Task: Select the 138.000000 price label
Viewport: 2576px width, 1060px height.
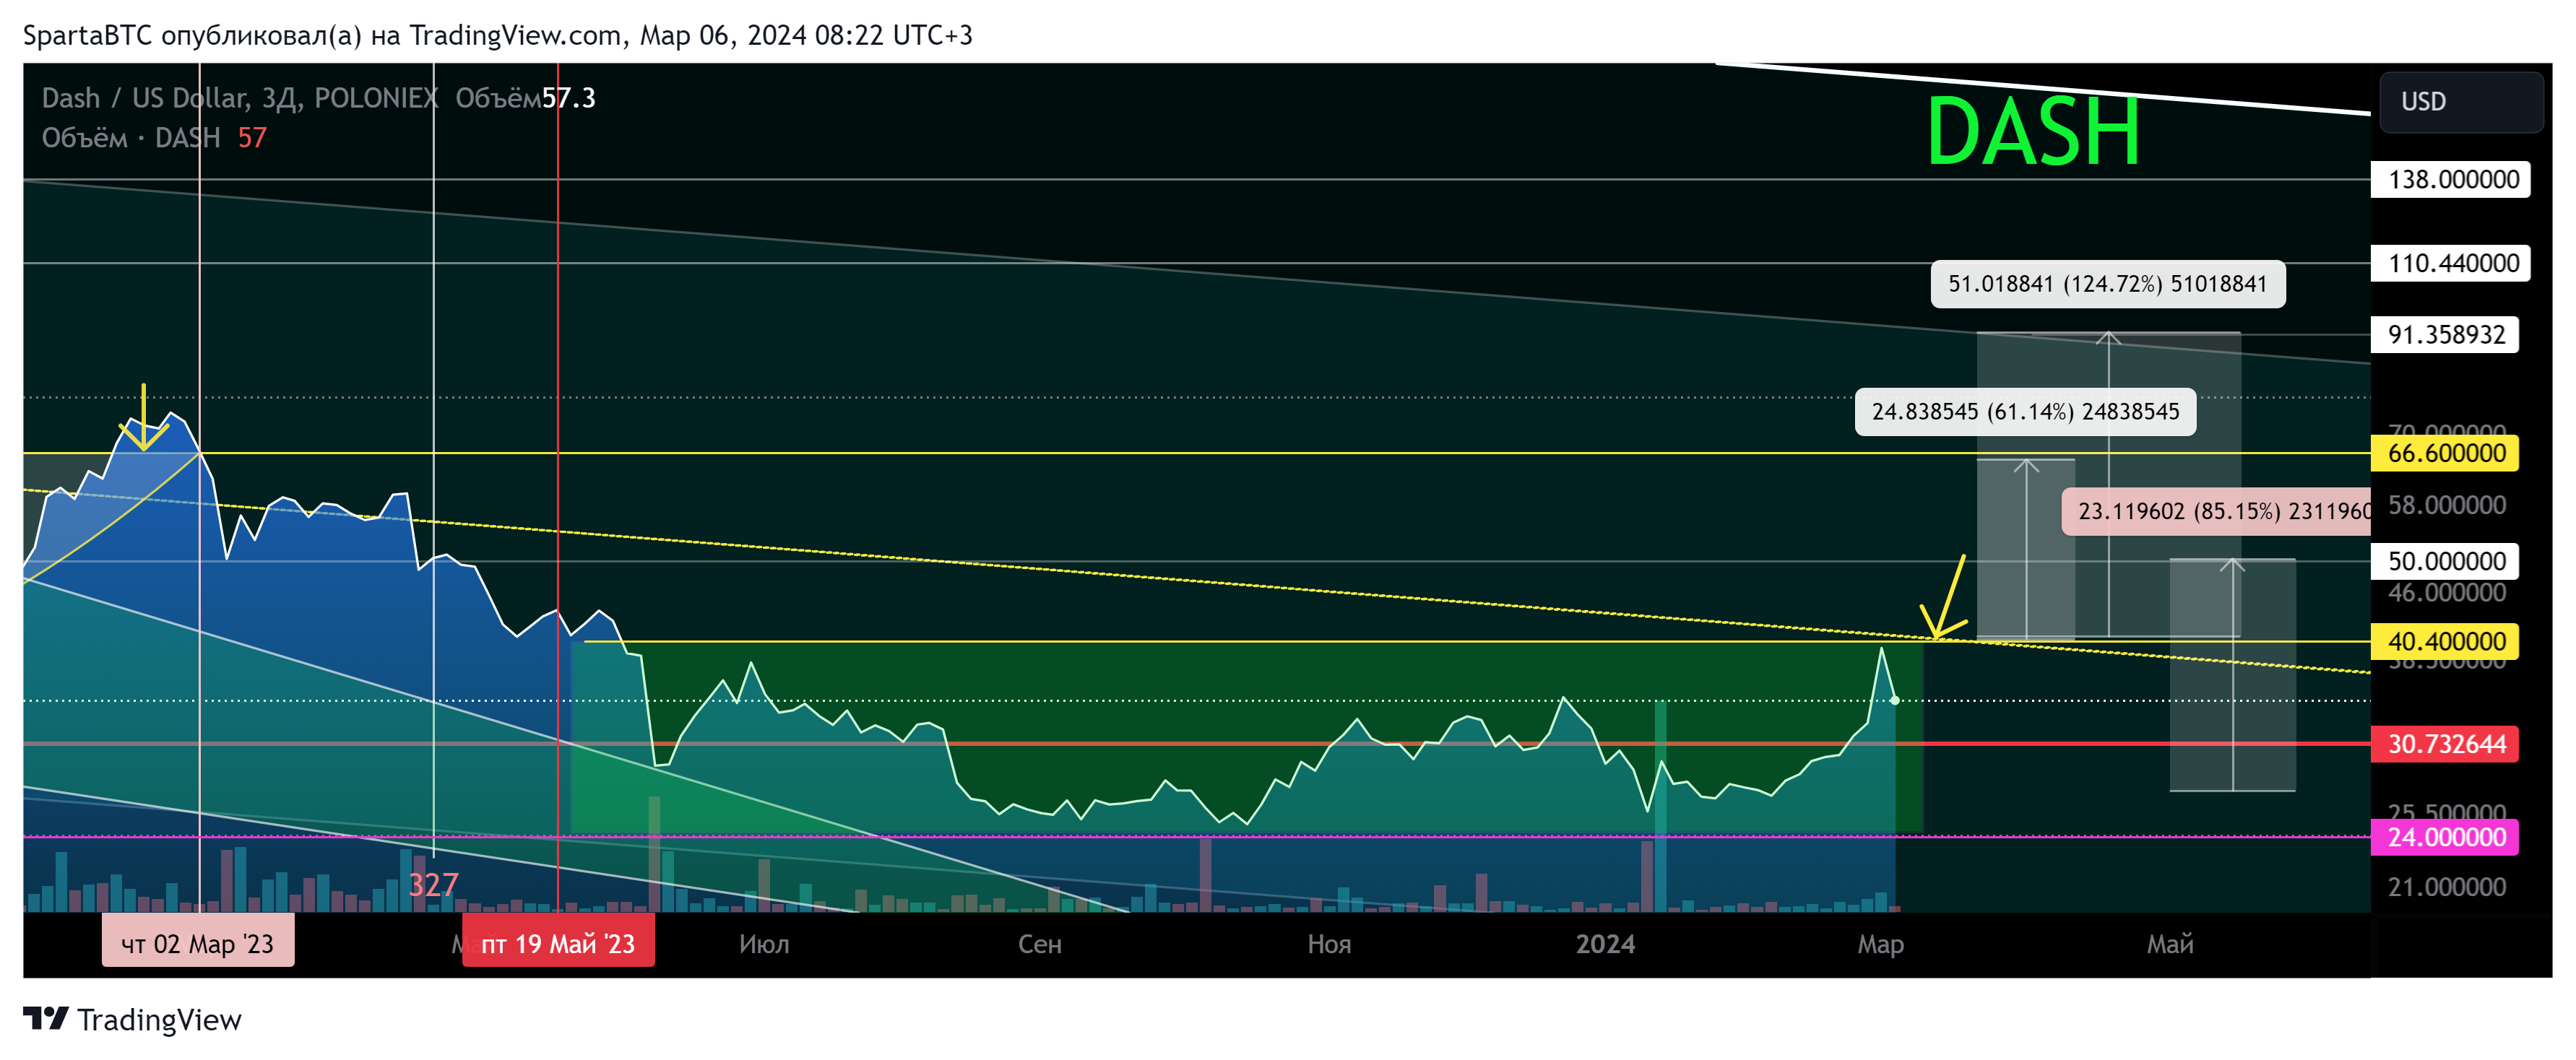Action: (x=2451, y=180)
